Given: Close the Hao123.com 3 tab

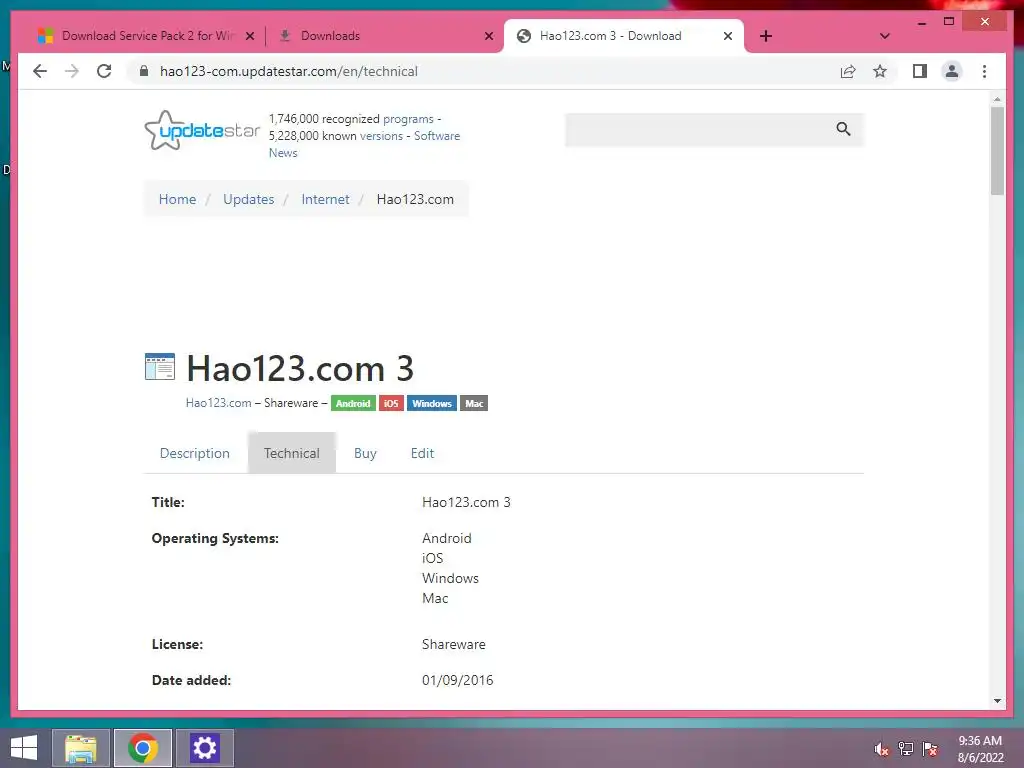Looking at the screenshot, I should tap(728, 36).
